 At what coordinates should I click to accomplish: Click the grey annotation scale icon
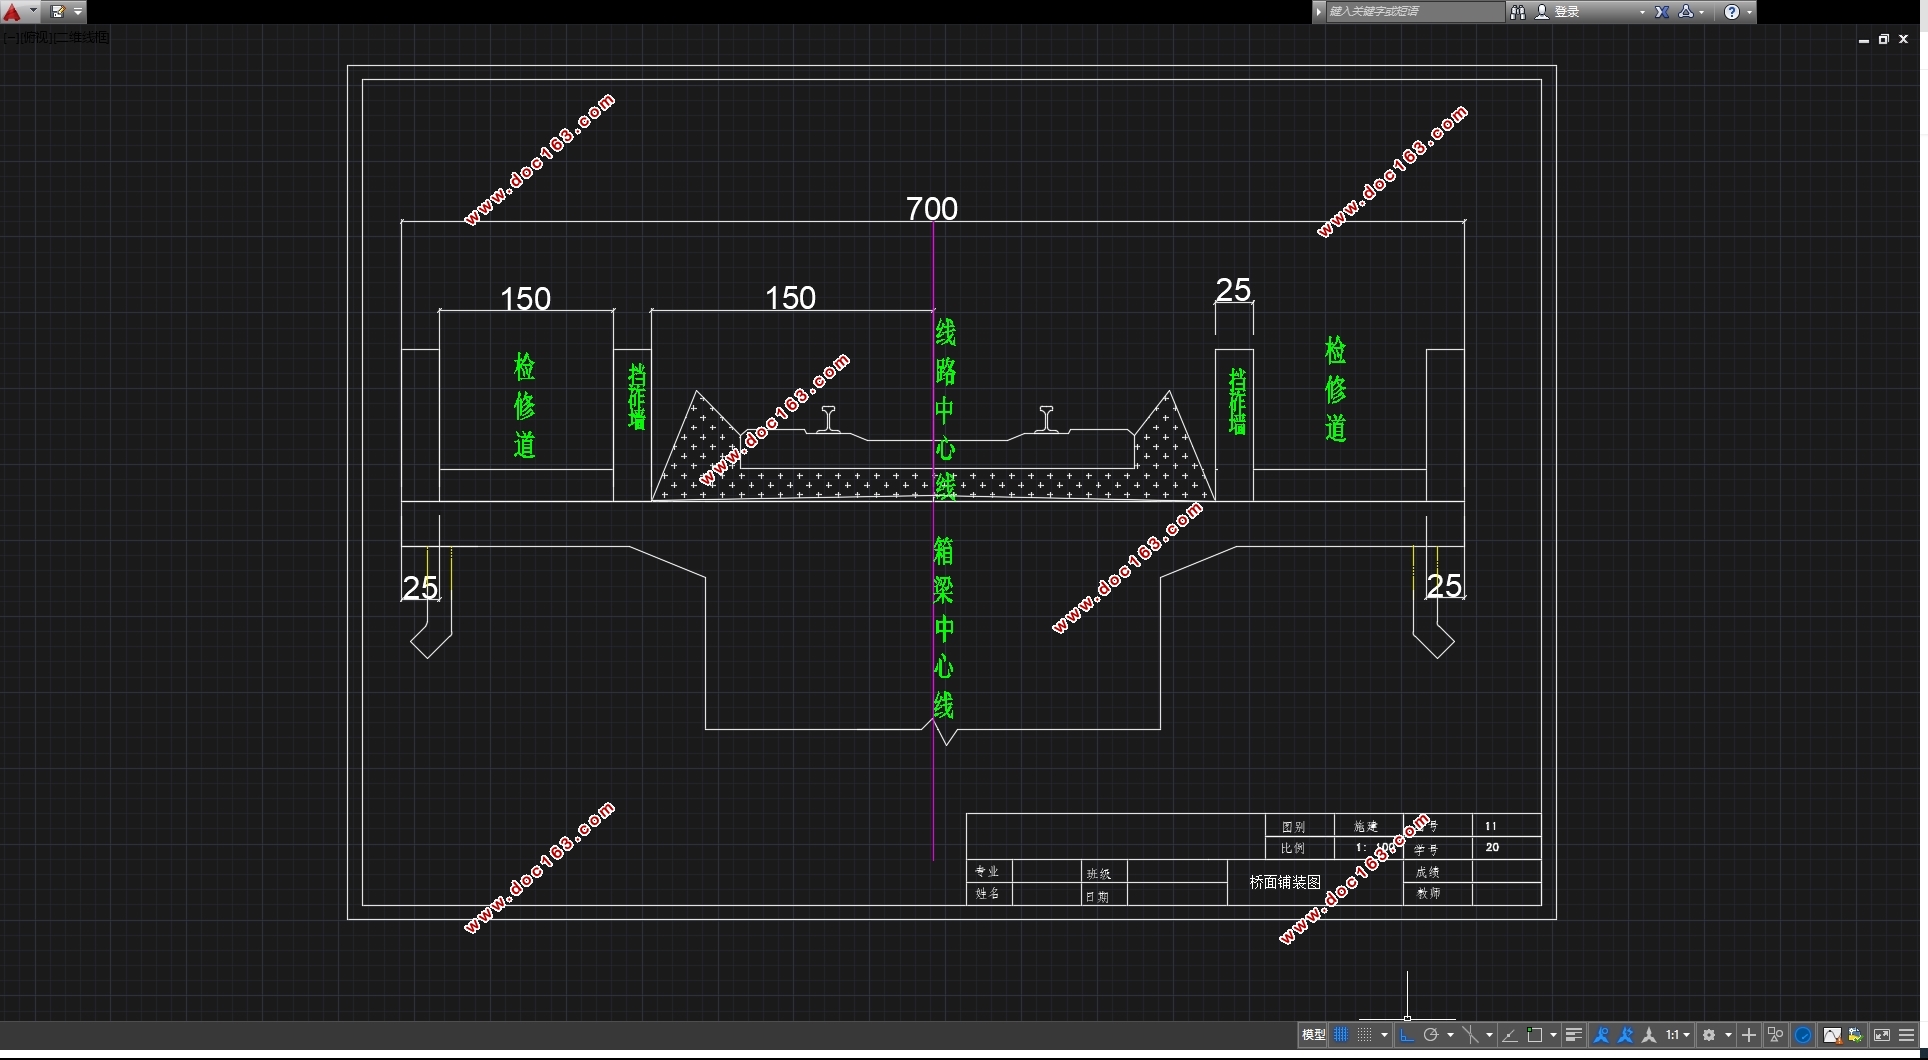tap(1649, 1035)
